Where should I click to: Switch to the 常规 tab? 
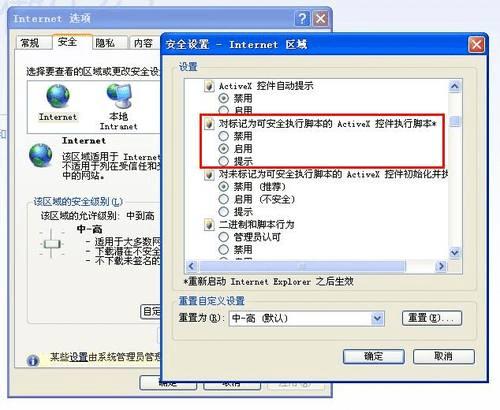pos(30,43)
